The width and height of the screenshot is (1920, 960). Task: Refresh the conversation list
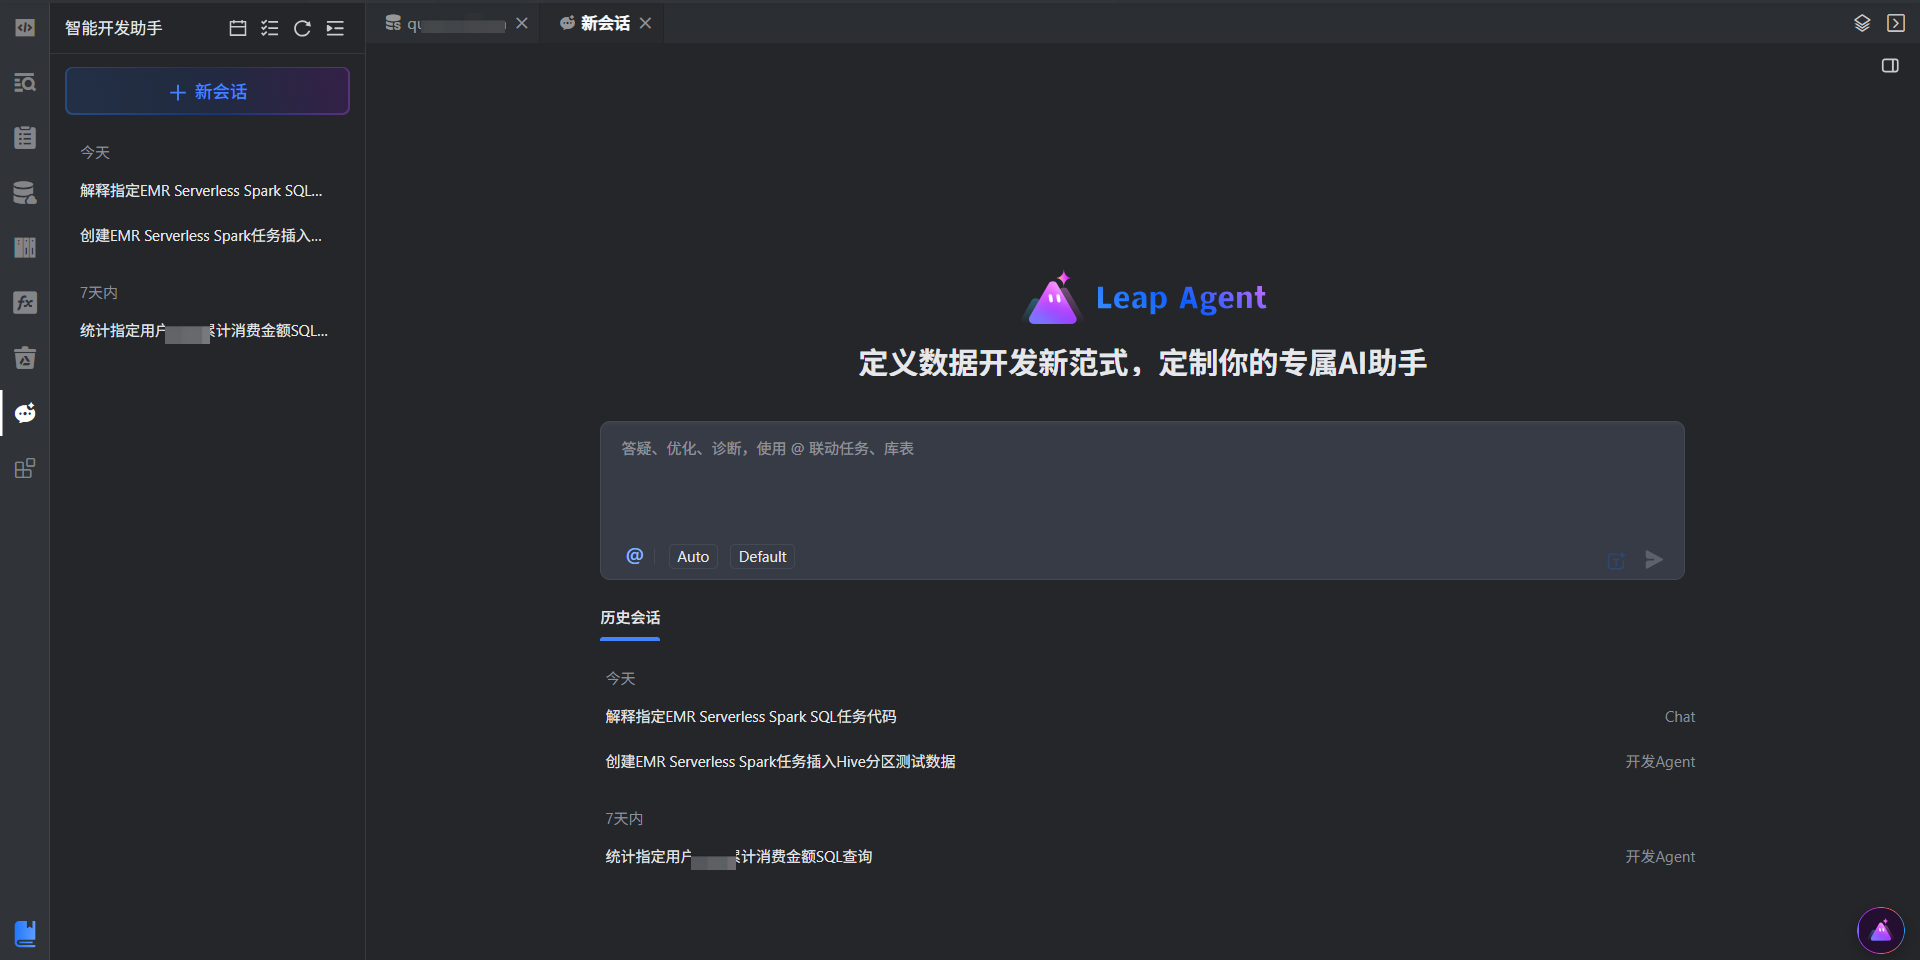302,28
